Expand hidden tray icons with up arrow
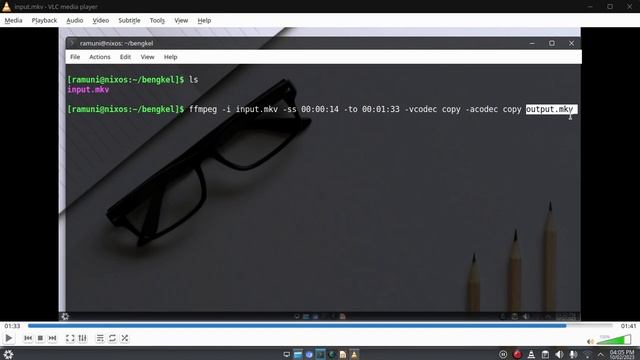The height and width of the screenshot is (360, 640). click(600, 354)
